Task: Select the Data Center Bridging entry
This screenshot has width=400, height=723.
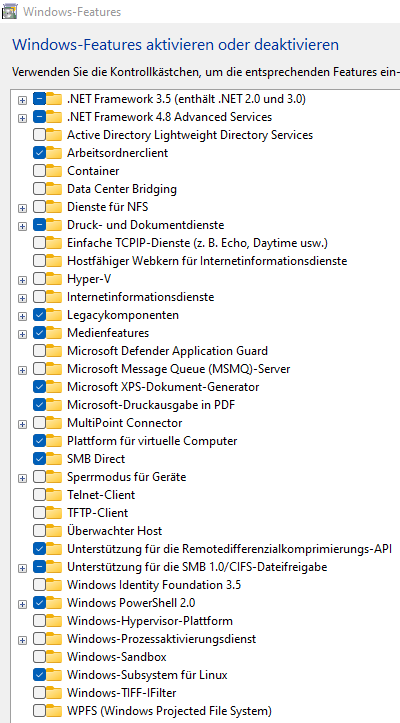Action: click(122, 189)
